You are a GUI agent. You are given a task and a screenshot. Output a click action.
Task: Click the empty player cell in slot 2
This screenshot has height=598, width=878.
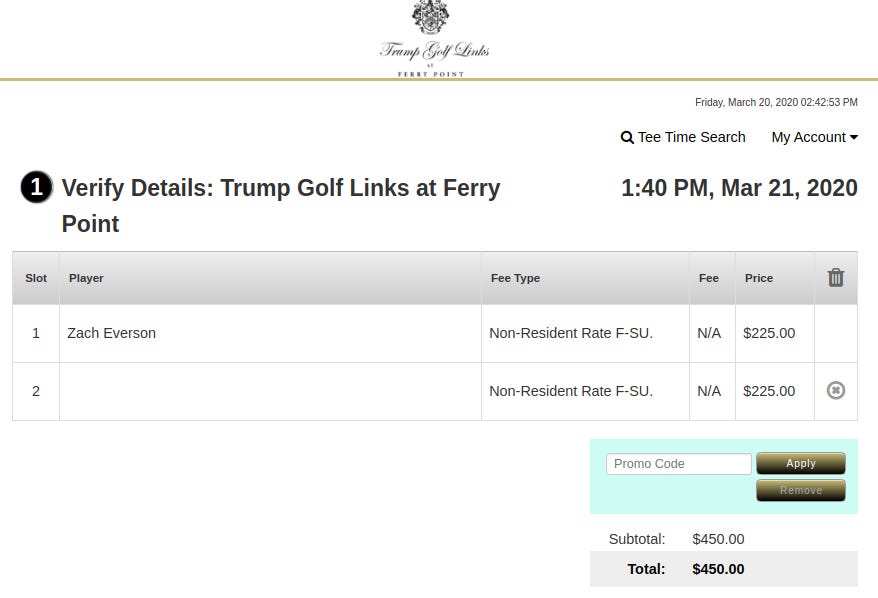pyautogui.click(x=270, y=391)
